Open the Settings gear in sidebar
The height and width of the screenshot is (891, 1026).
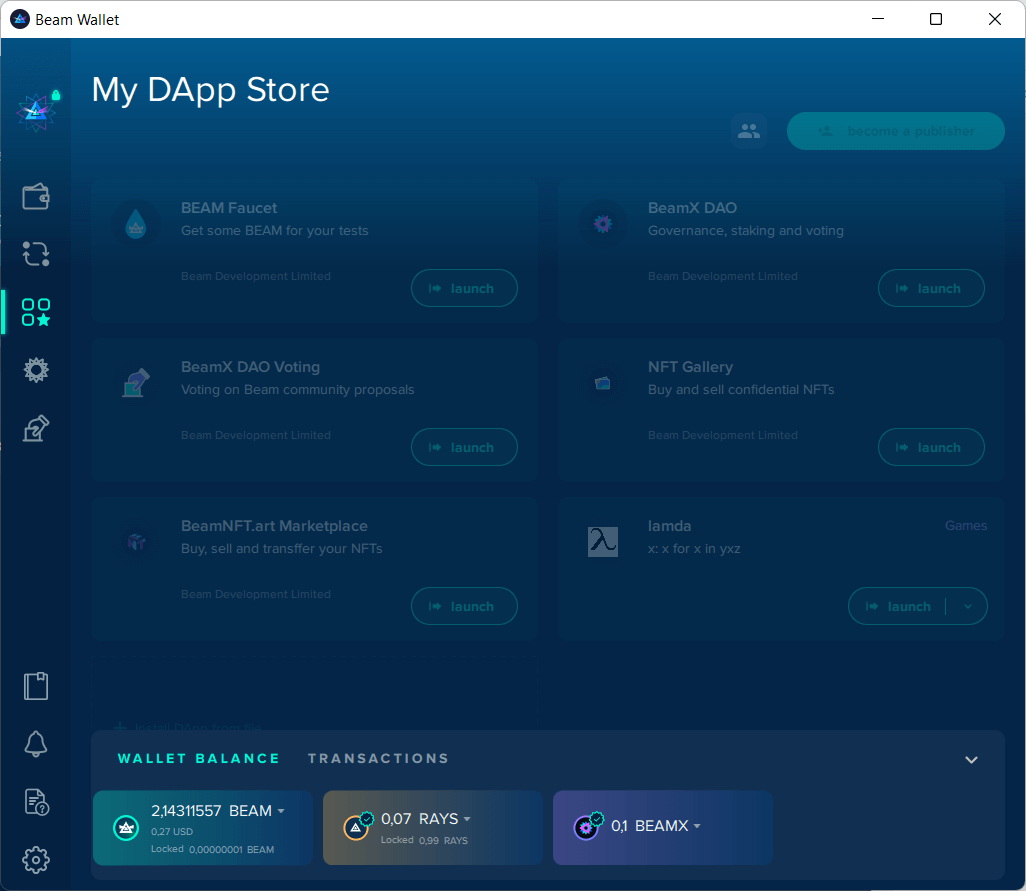pyautogui.click(x=36, y=859)
